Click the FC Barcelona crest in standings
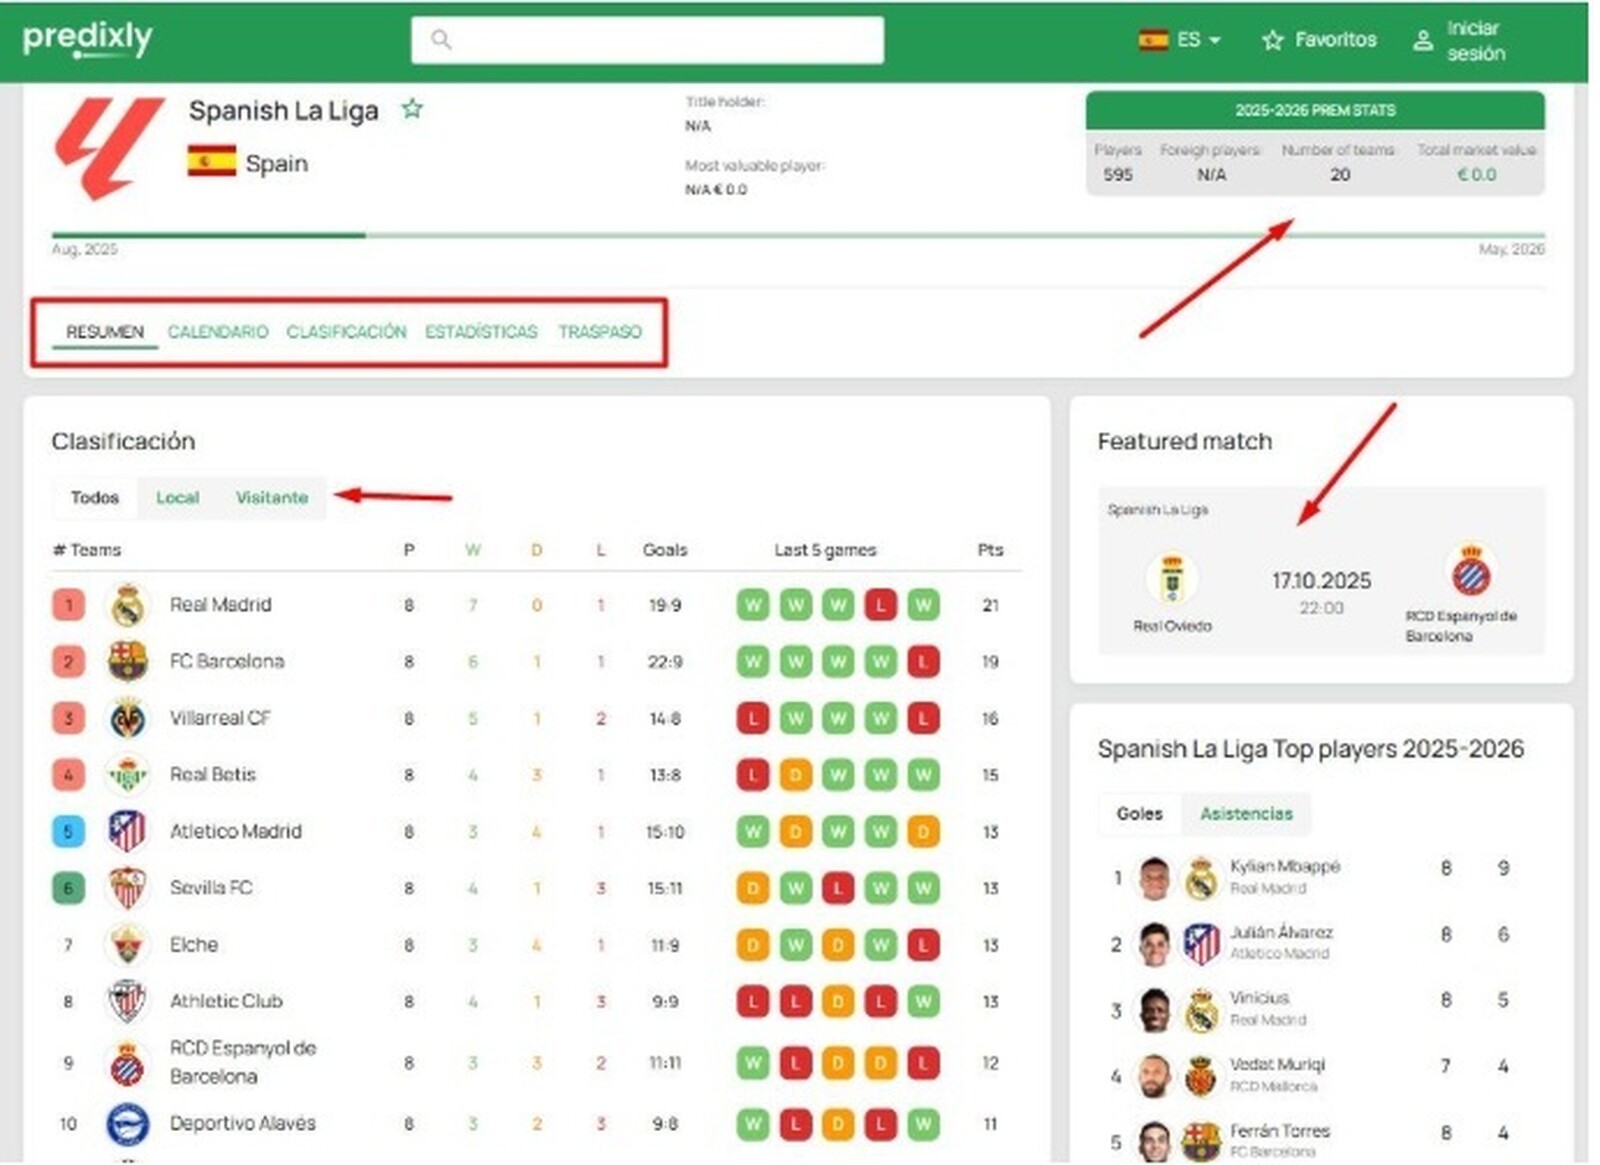Viewport: 1600px width, 1165px height. click(128, 661)
